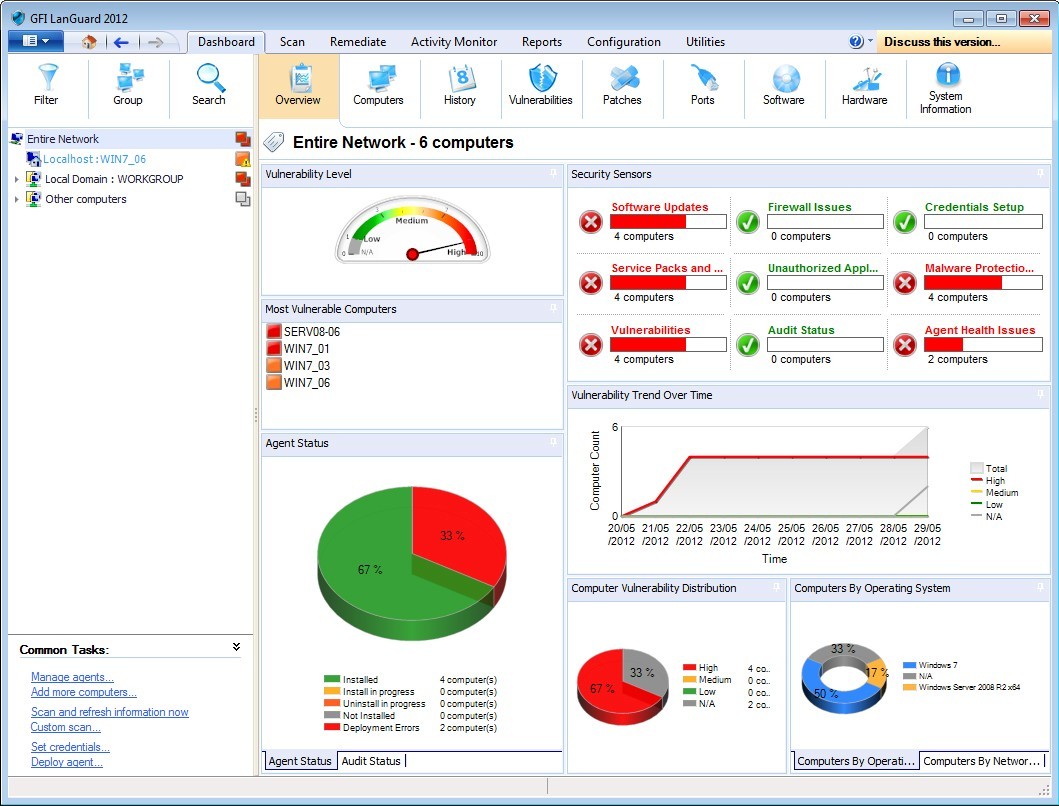Click the History calendar icon
The image size is (1059, 806).
click(460, 84)
